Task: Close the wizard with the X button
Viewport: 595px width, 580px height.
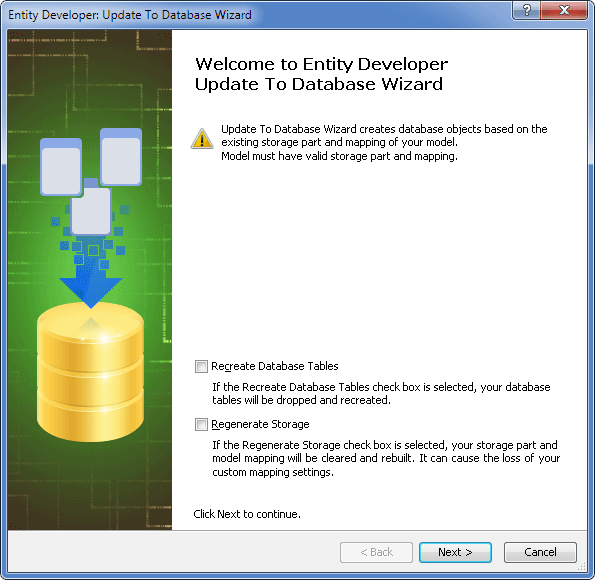Action: coord(564,10)
